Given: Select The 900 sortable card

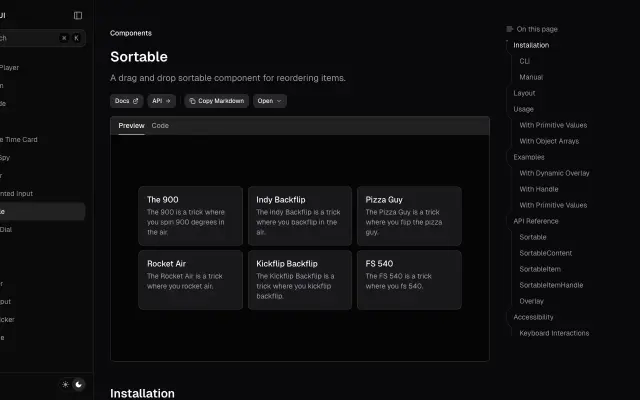Looking at the screenshot, I should 191,216.
